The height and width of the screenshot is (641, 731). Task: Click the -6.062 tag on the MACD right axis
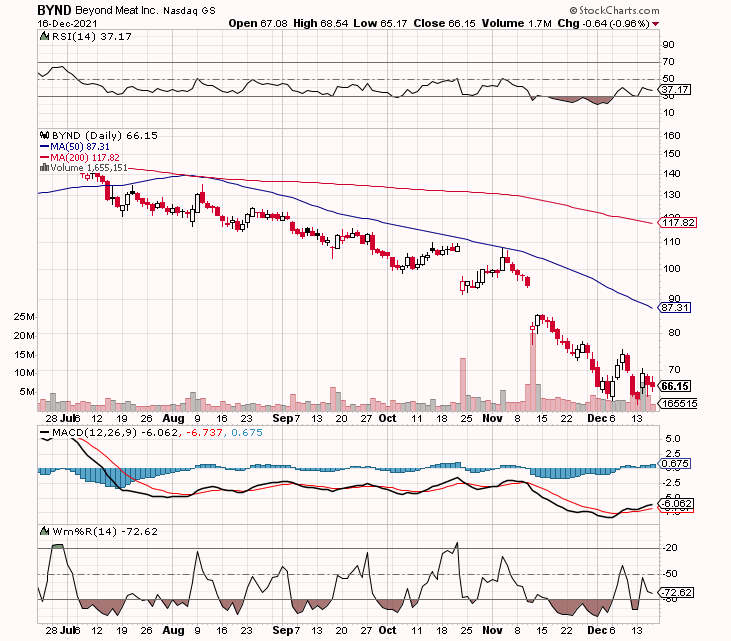coord(677,503)
